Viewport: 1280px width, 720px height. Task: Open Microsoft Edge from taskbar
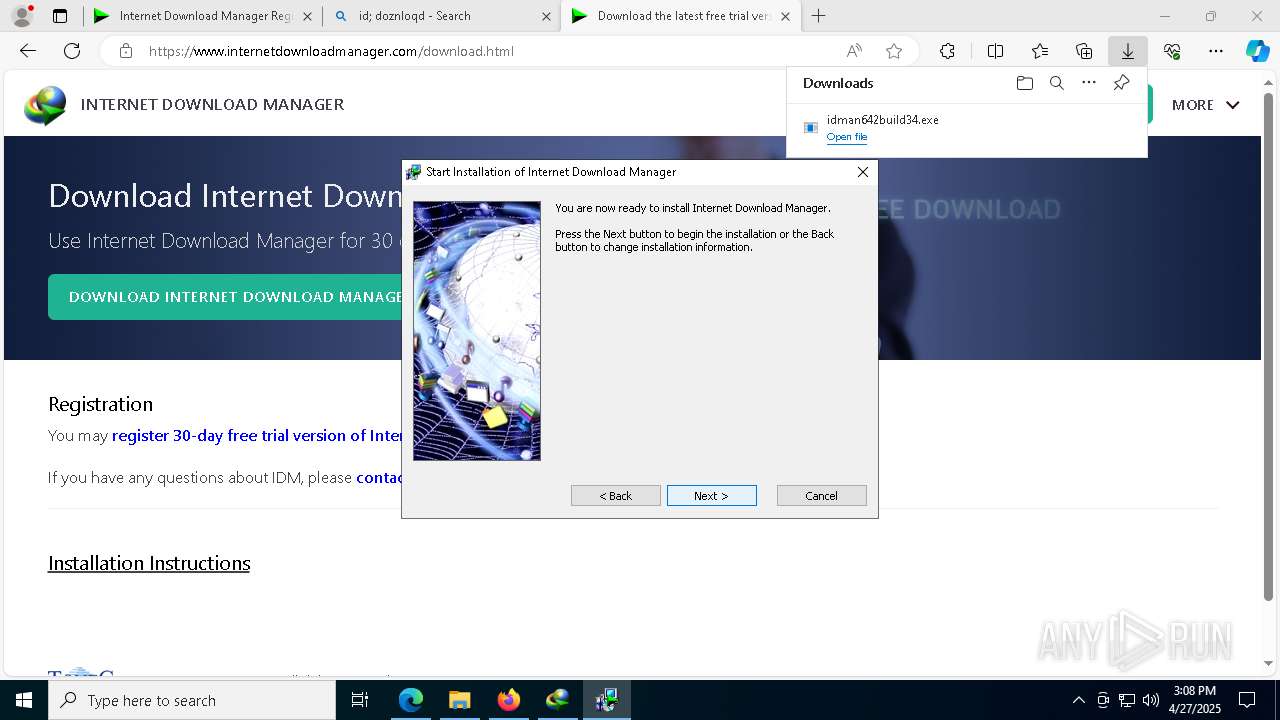tap(411, 700)
